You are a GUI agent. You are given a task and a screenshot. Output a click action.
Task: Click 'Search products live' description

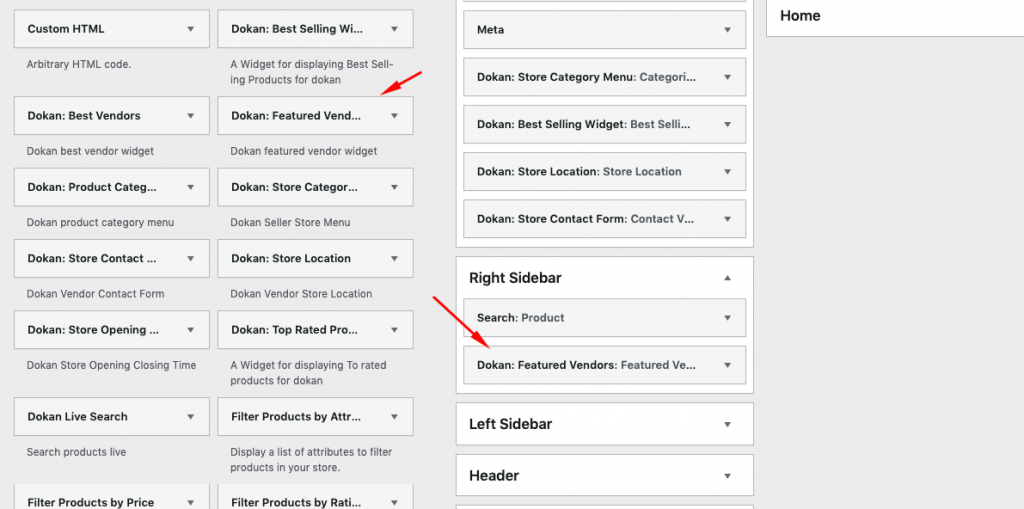(x=76, y=452)
